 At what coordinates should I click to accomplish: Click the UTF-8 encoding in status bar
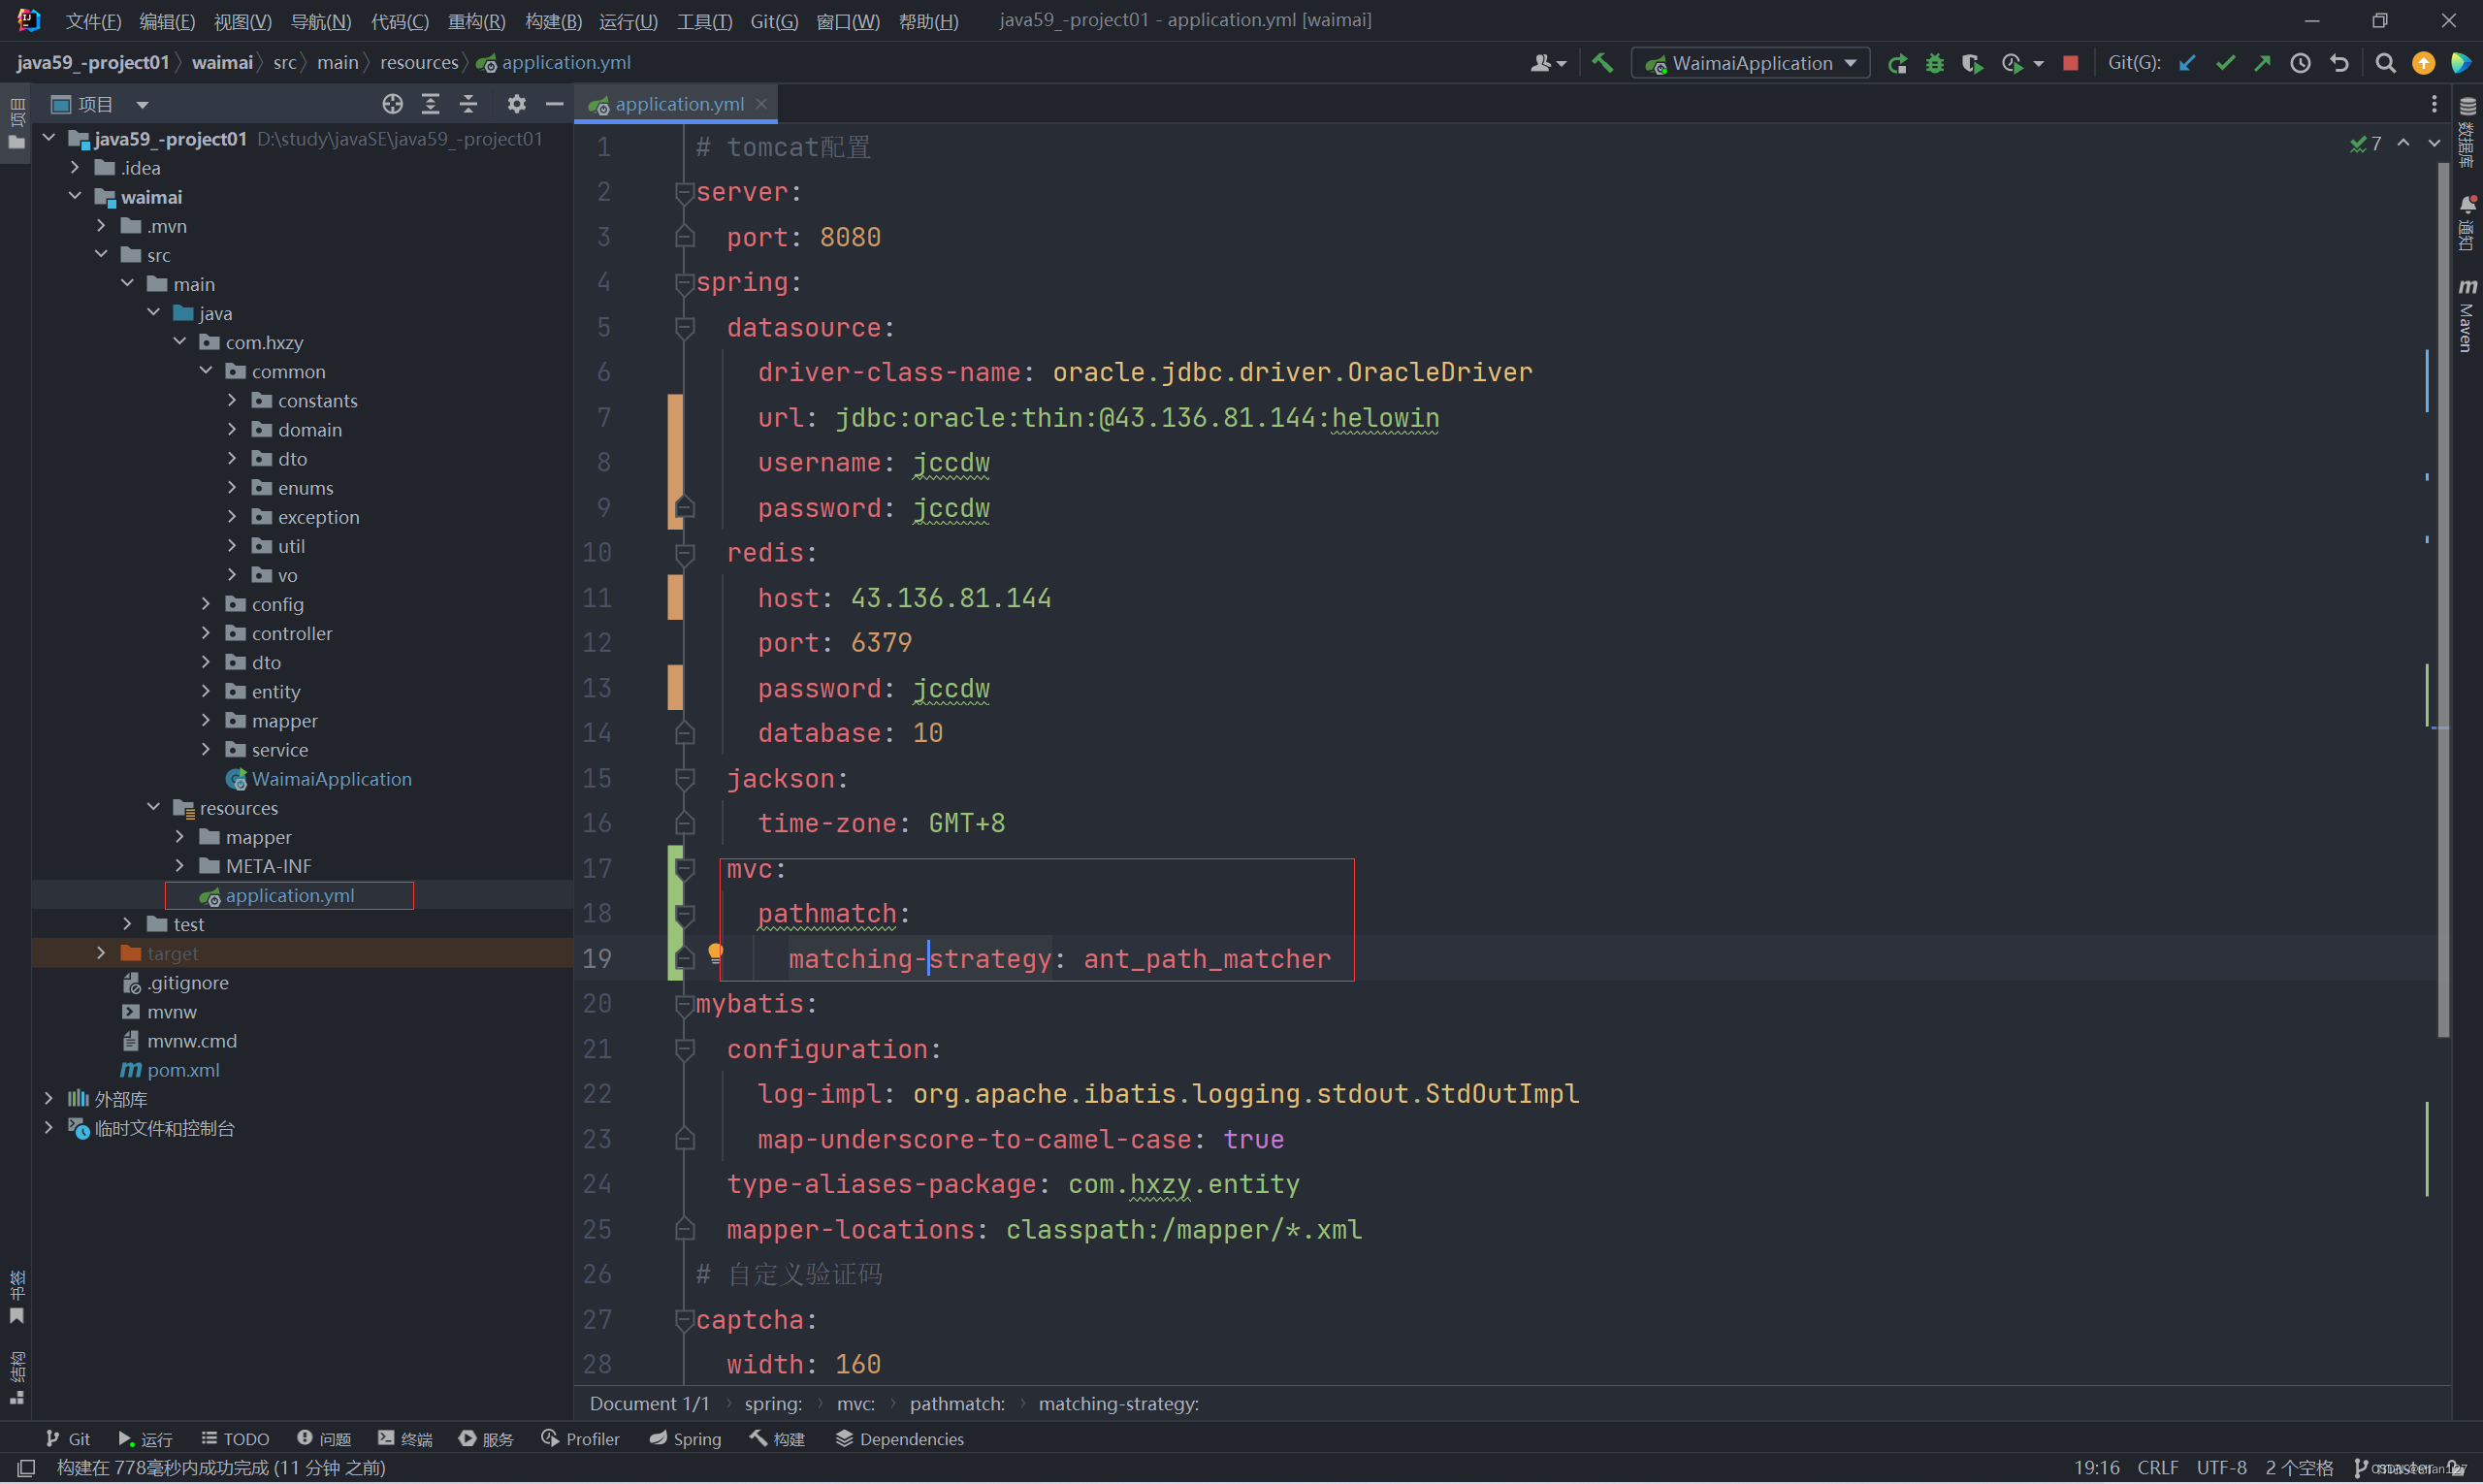click(2220, 1467)
